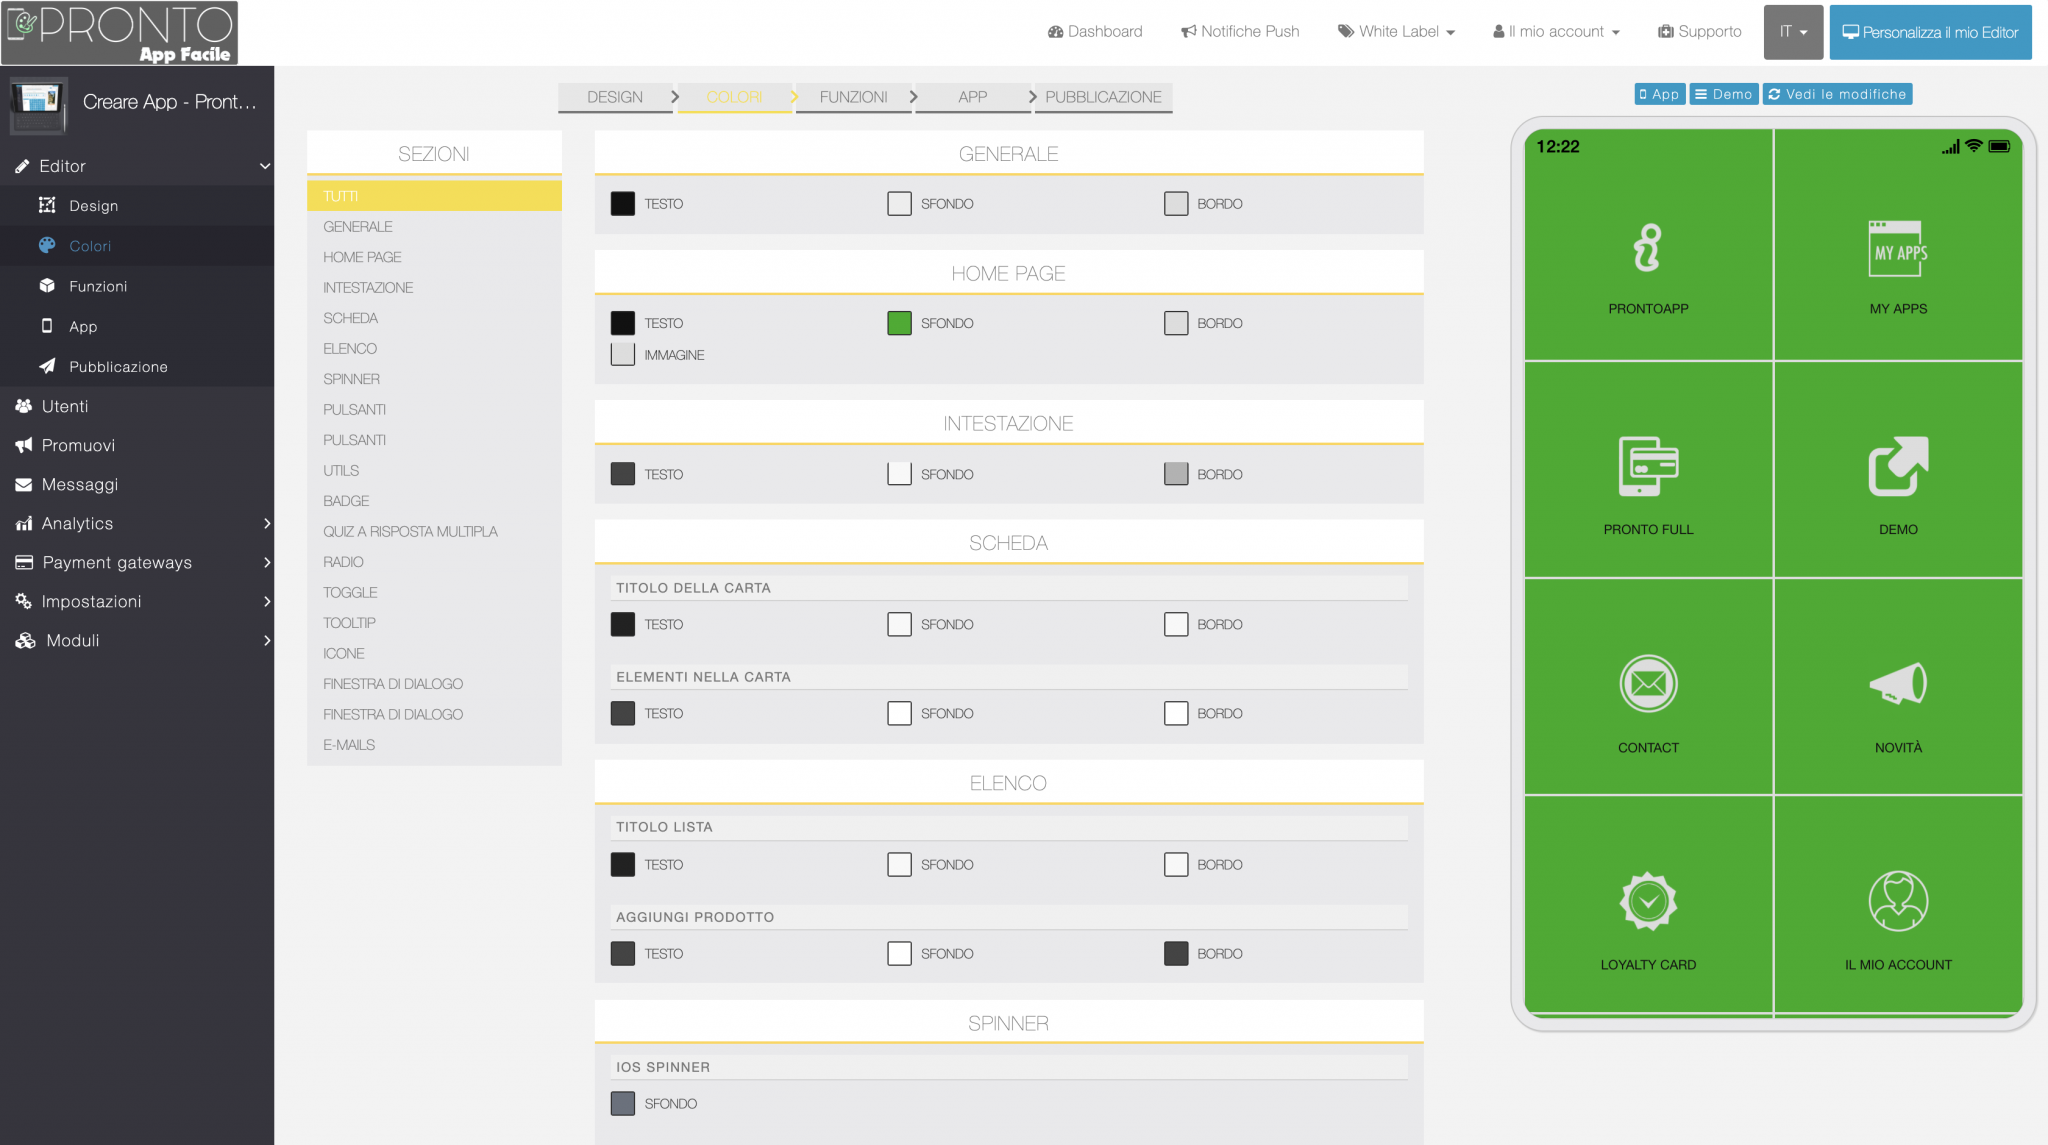The width and height of the screenshot is (2048, 1145).
Task: Expand the Il mio account dropdown
Action: point(1556,32)
